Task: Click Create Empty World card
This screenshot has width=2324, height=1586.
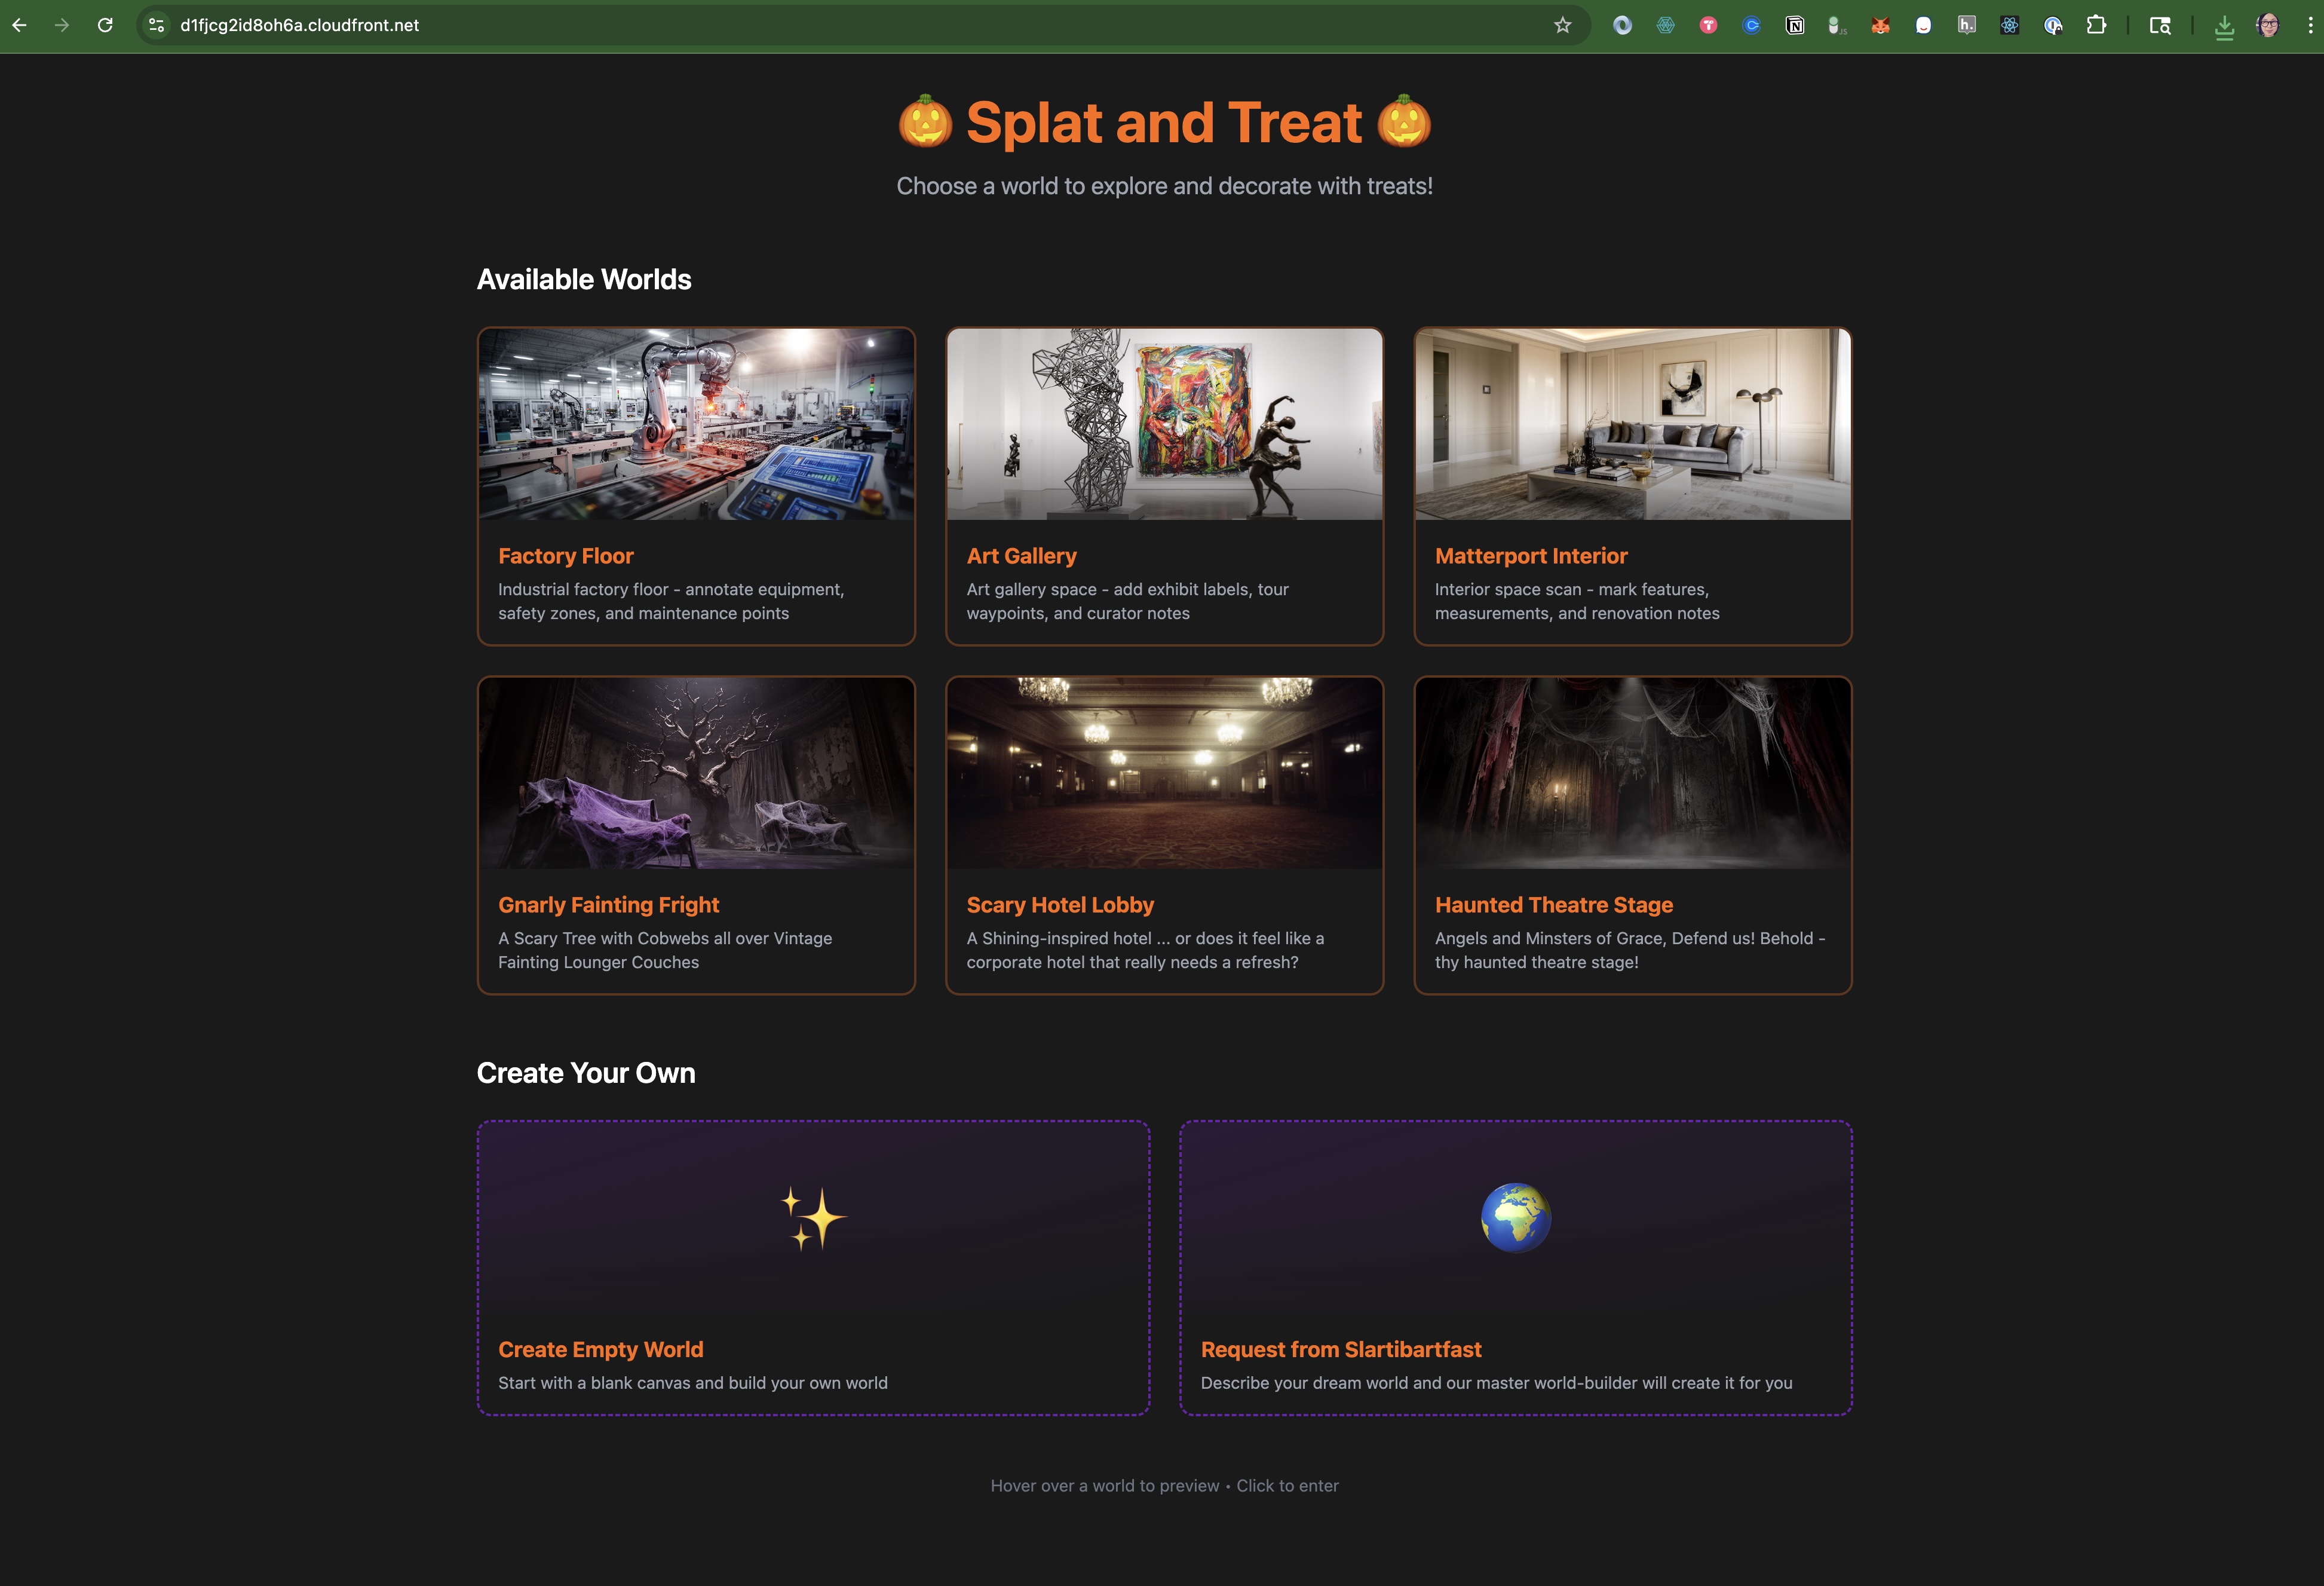Action: click(813, 1267)
